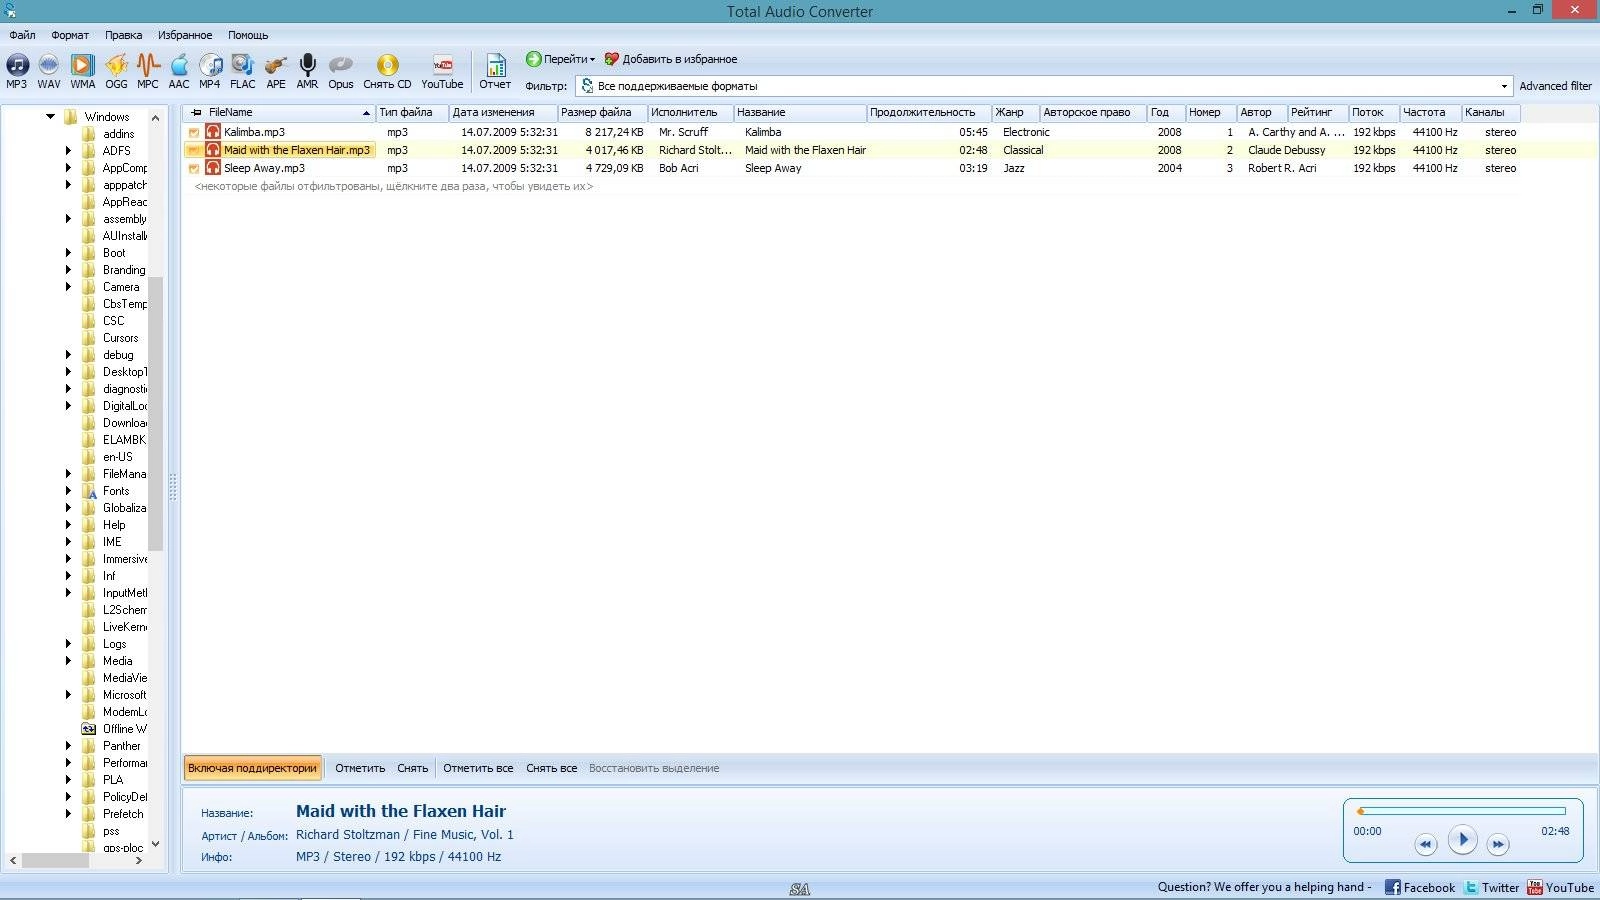Click the Снять button
This screenshot has width=1600, height=900.
click(412, 768)
